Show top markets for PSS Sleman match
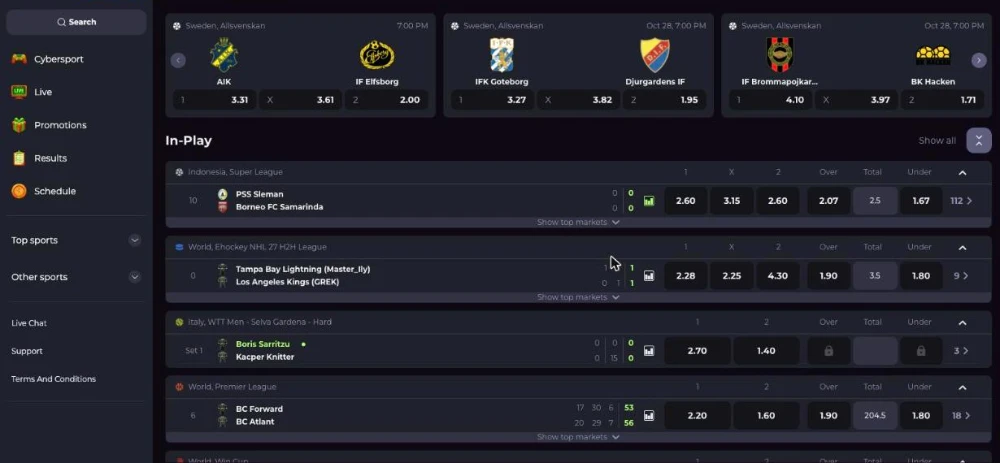This screenshot has height=463, width=1000. click(578, 223)
